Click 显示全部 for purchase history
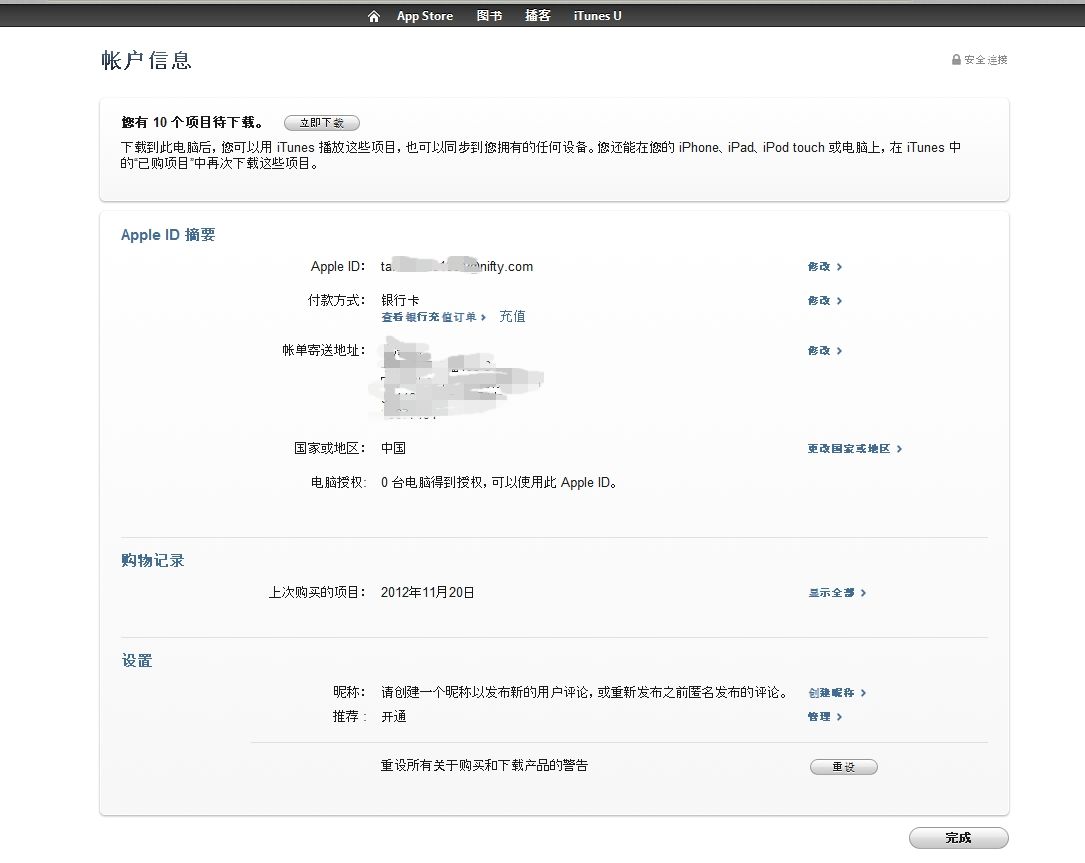Screen dimensions: 1085x863 pyautogui.click(x=836, y=593)
